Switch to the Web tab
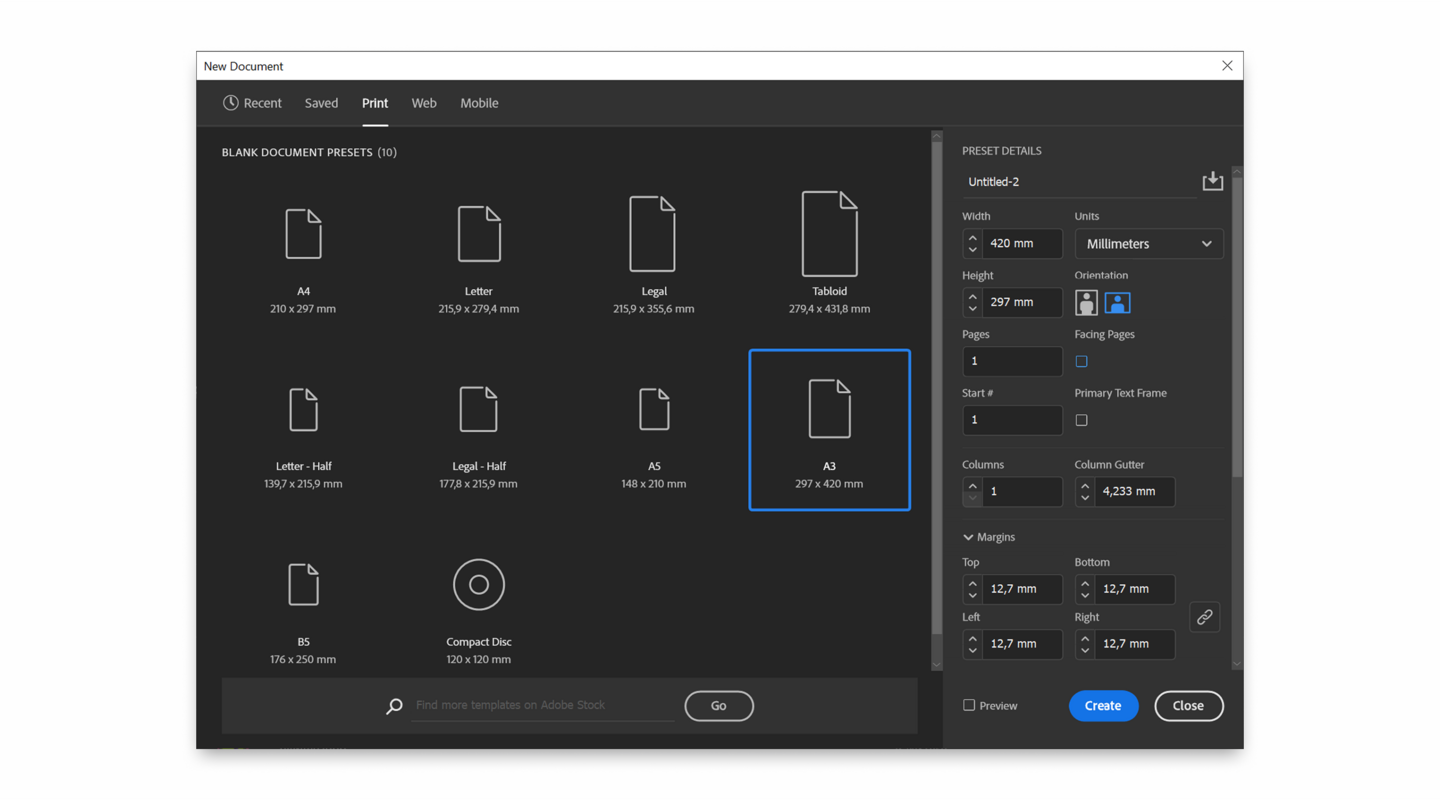This screenshot has width=1440, height=800. click(424, 103)
